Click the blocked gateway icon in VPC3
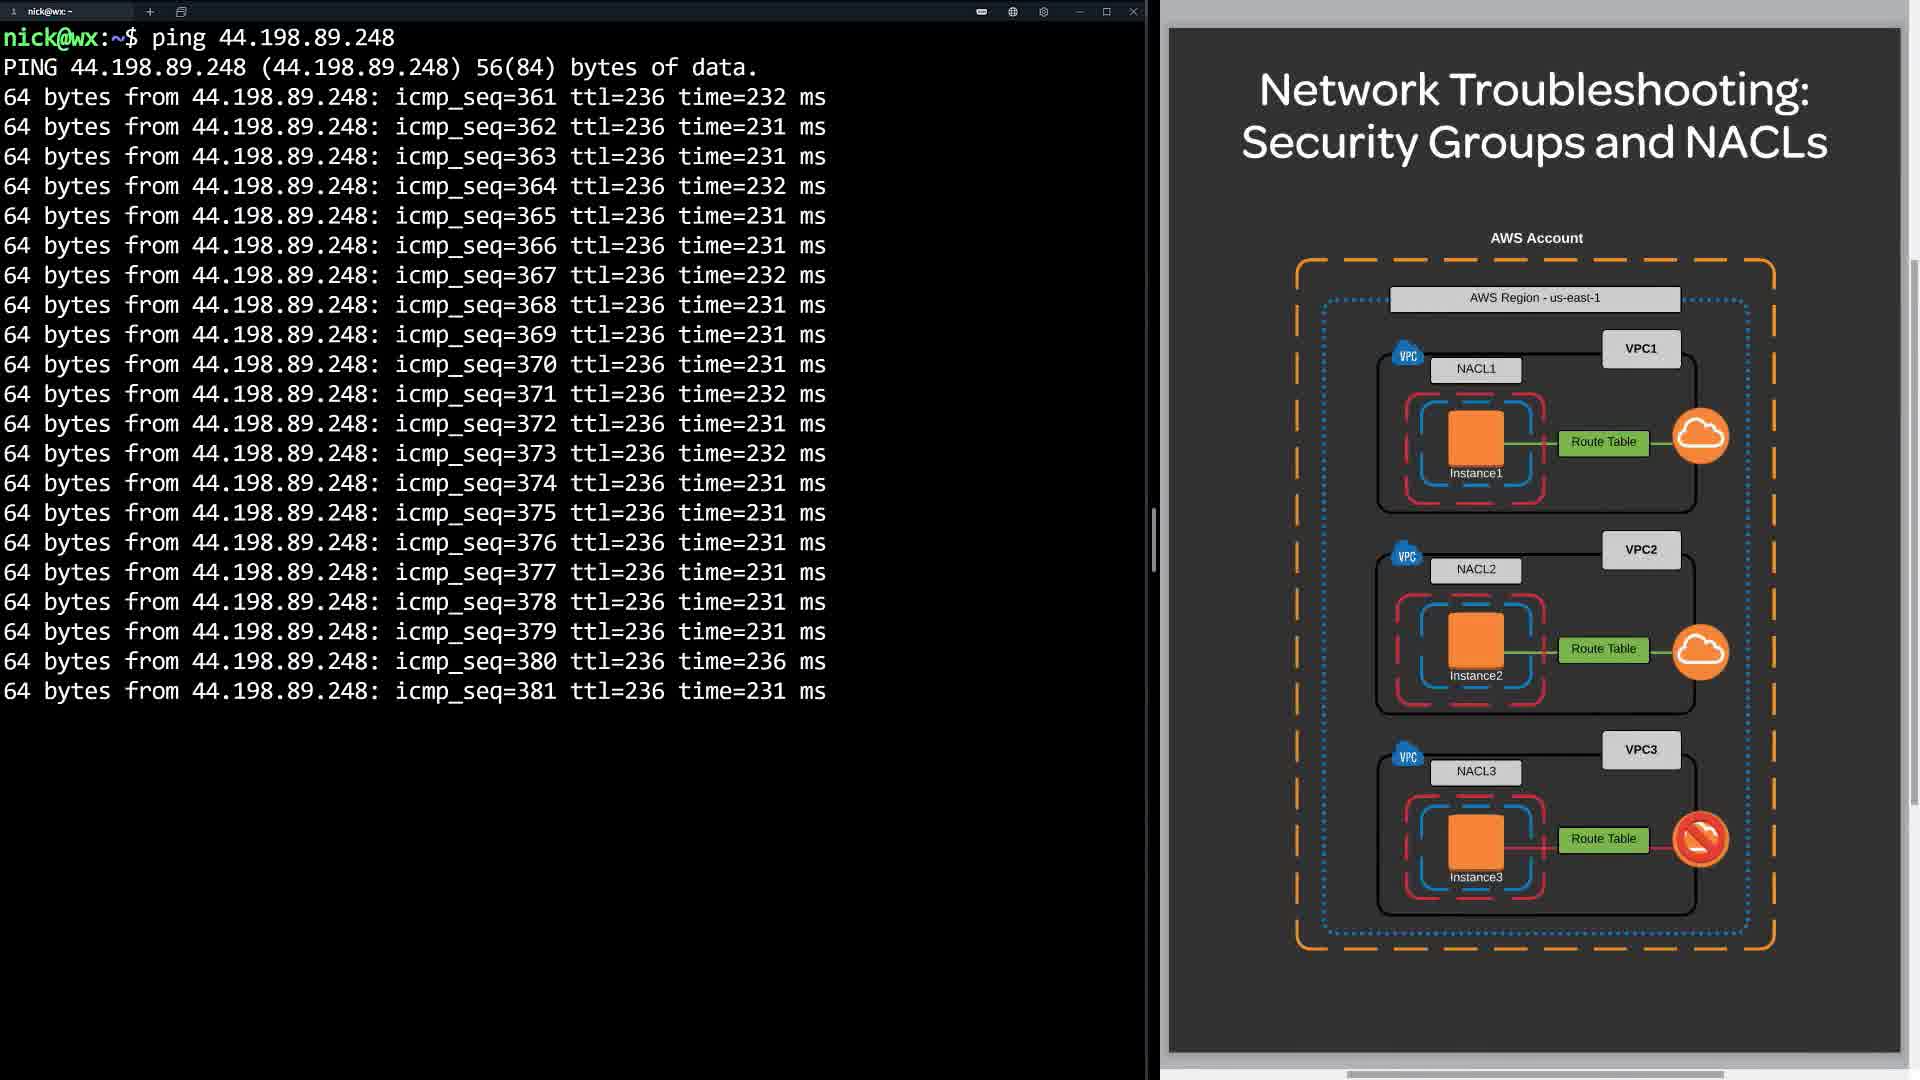The height and width of the screenshot is (1080, 1920). [x=1700, y=839]
